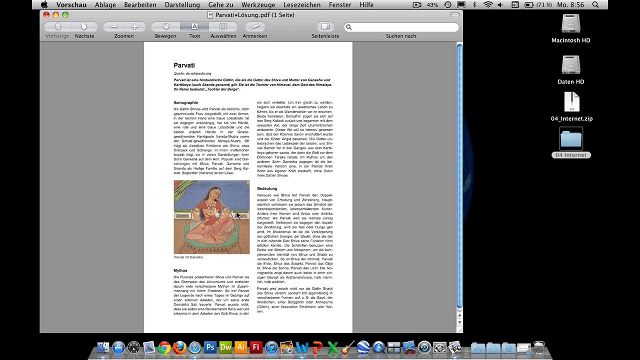Click the scroll down arrow of the window
This screenshot has height=360, width=640.
459,322
